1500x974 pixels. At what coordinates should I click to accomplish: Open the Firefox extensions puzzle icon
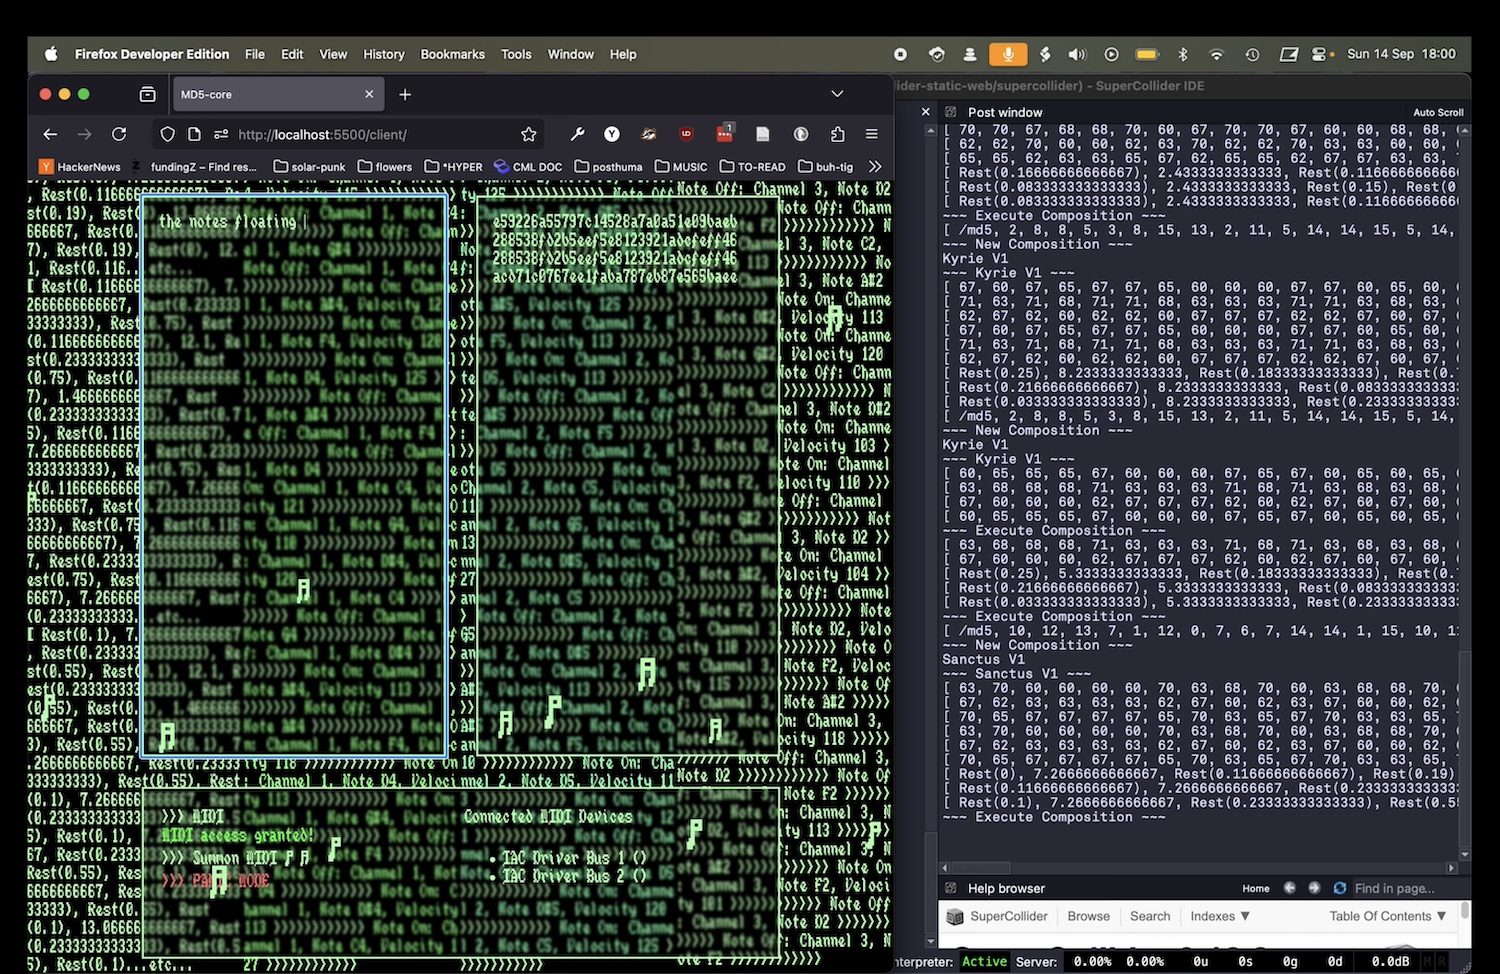(x=837, y=134)
